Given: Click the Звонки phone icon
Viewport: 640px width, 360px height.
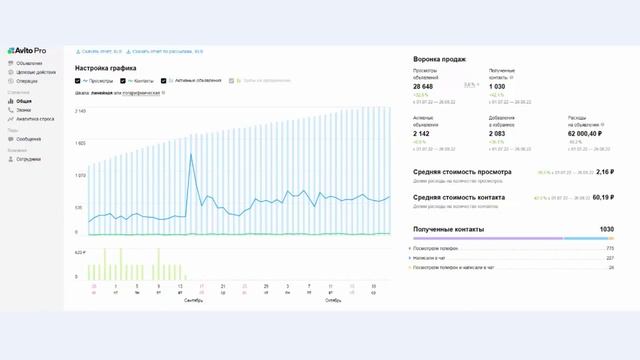Looking at the screenshot, I should pyautogui.click(x=11, y=110).
